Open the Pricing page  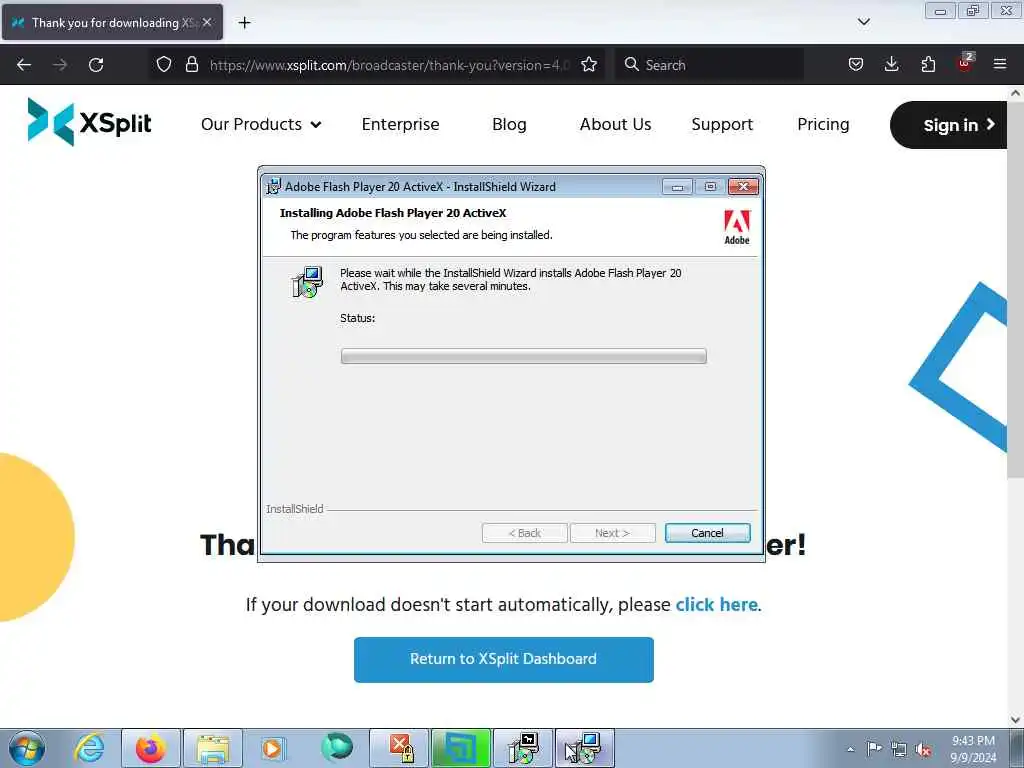tap(823, 124)
